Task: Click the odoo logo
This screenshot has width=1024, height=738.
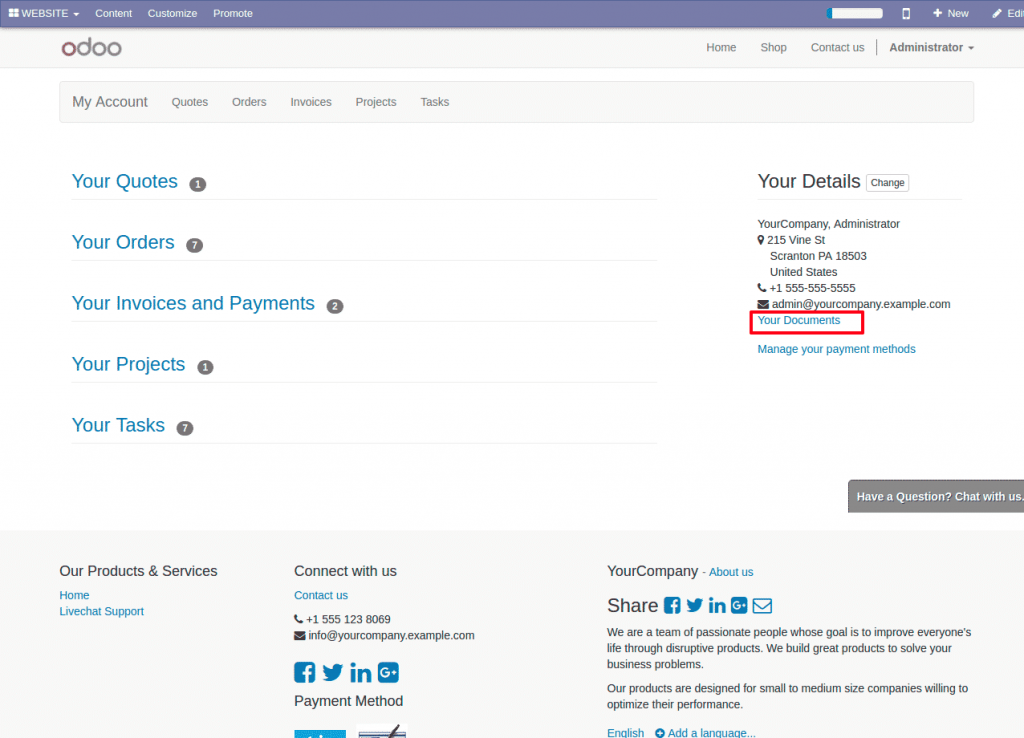Action: pos(91,47)
